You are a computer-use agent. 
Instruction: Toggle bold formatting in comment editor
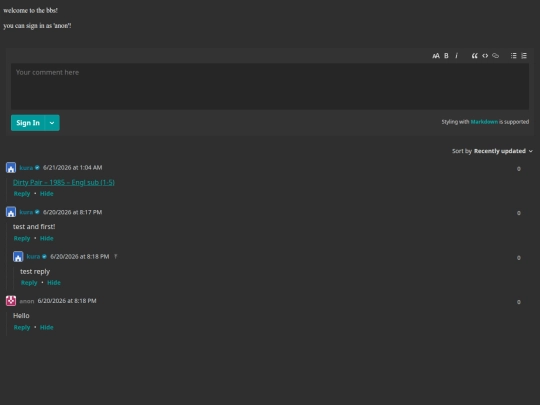click(x=446, y=56)
